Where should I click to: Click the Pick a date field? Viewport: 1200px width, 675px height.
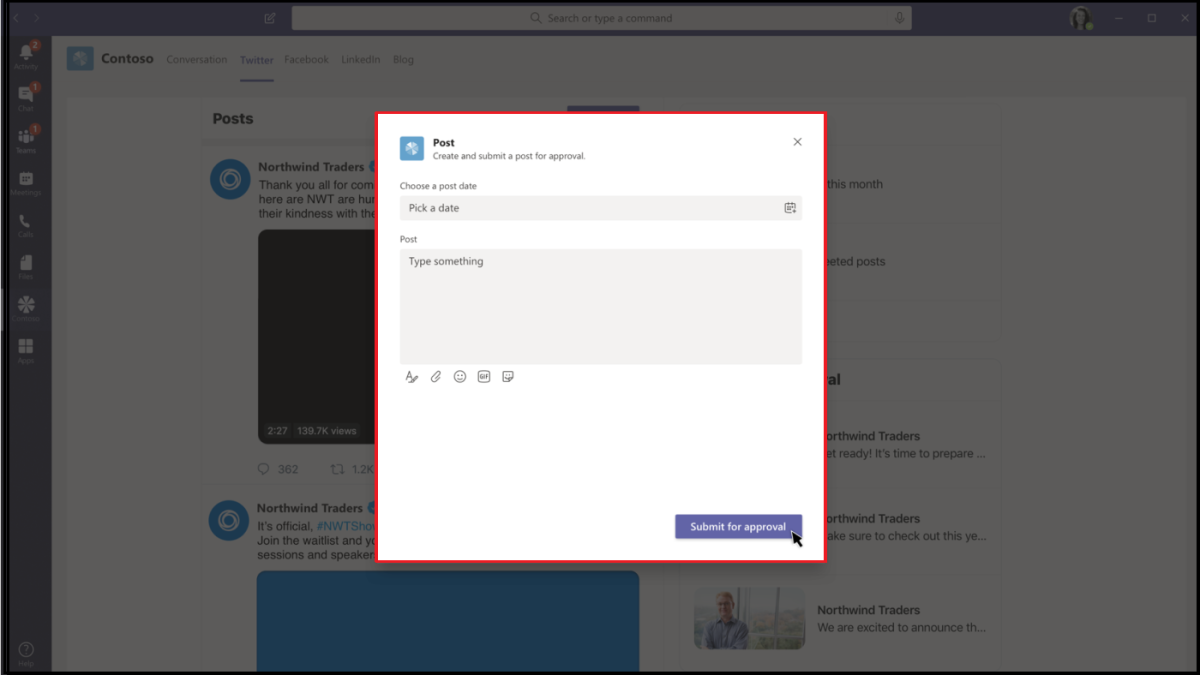click(x=590, y=208)
